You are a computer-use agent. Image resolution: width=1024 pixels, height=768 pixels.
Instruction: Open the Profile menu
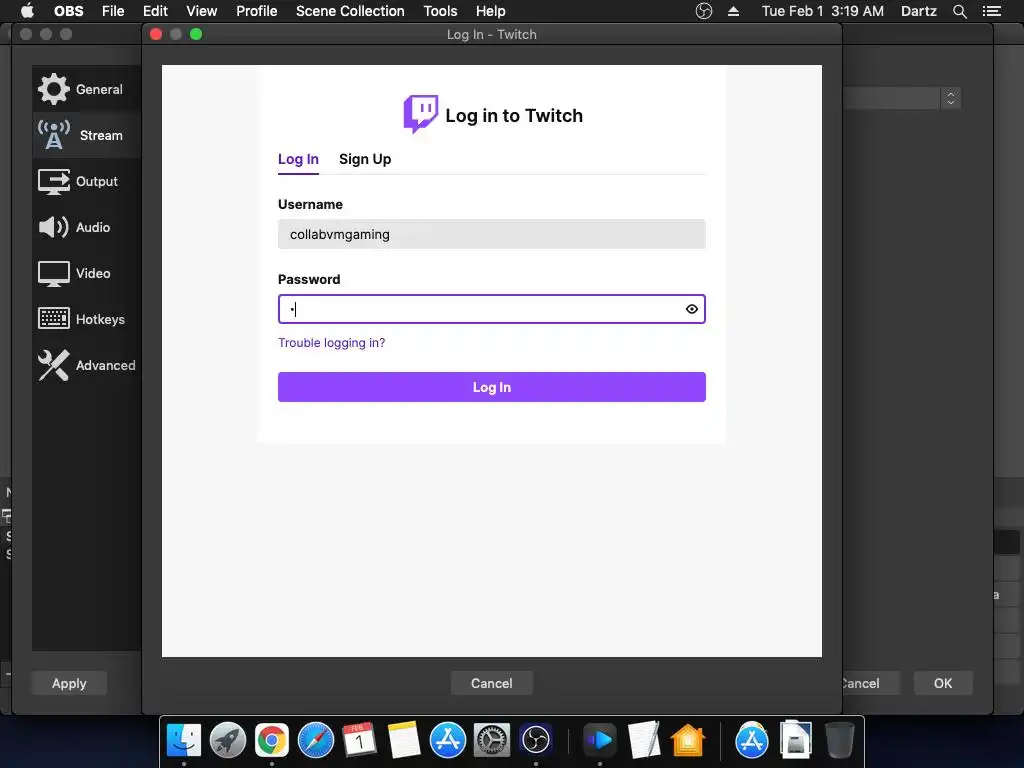[257, 11]
